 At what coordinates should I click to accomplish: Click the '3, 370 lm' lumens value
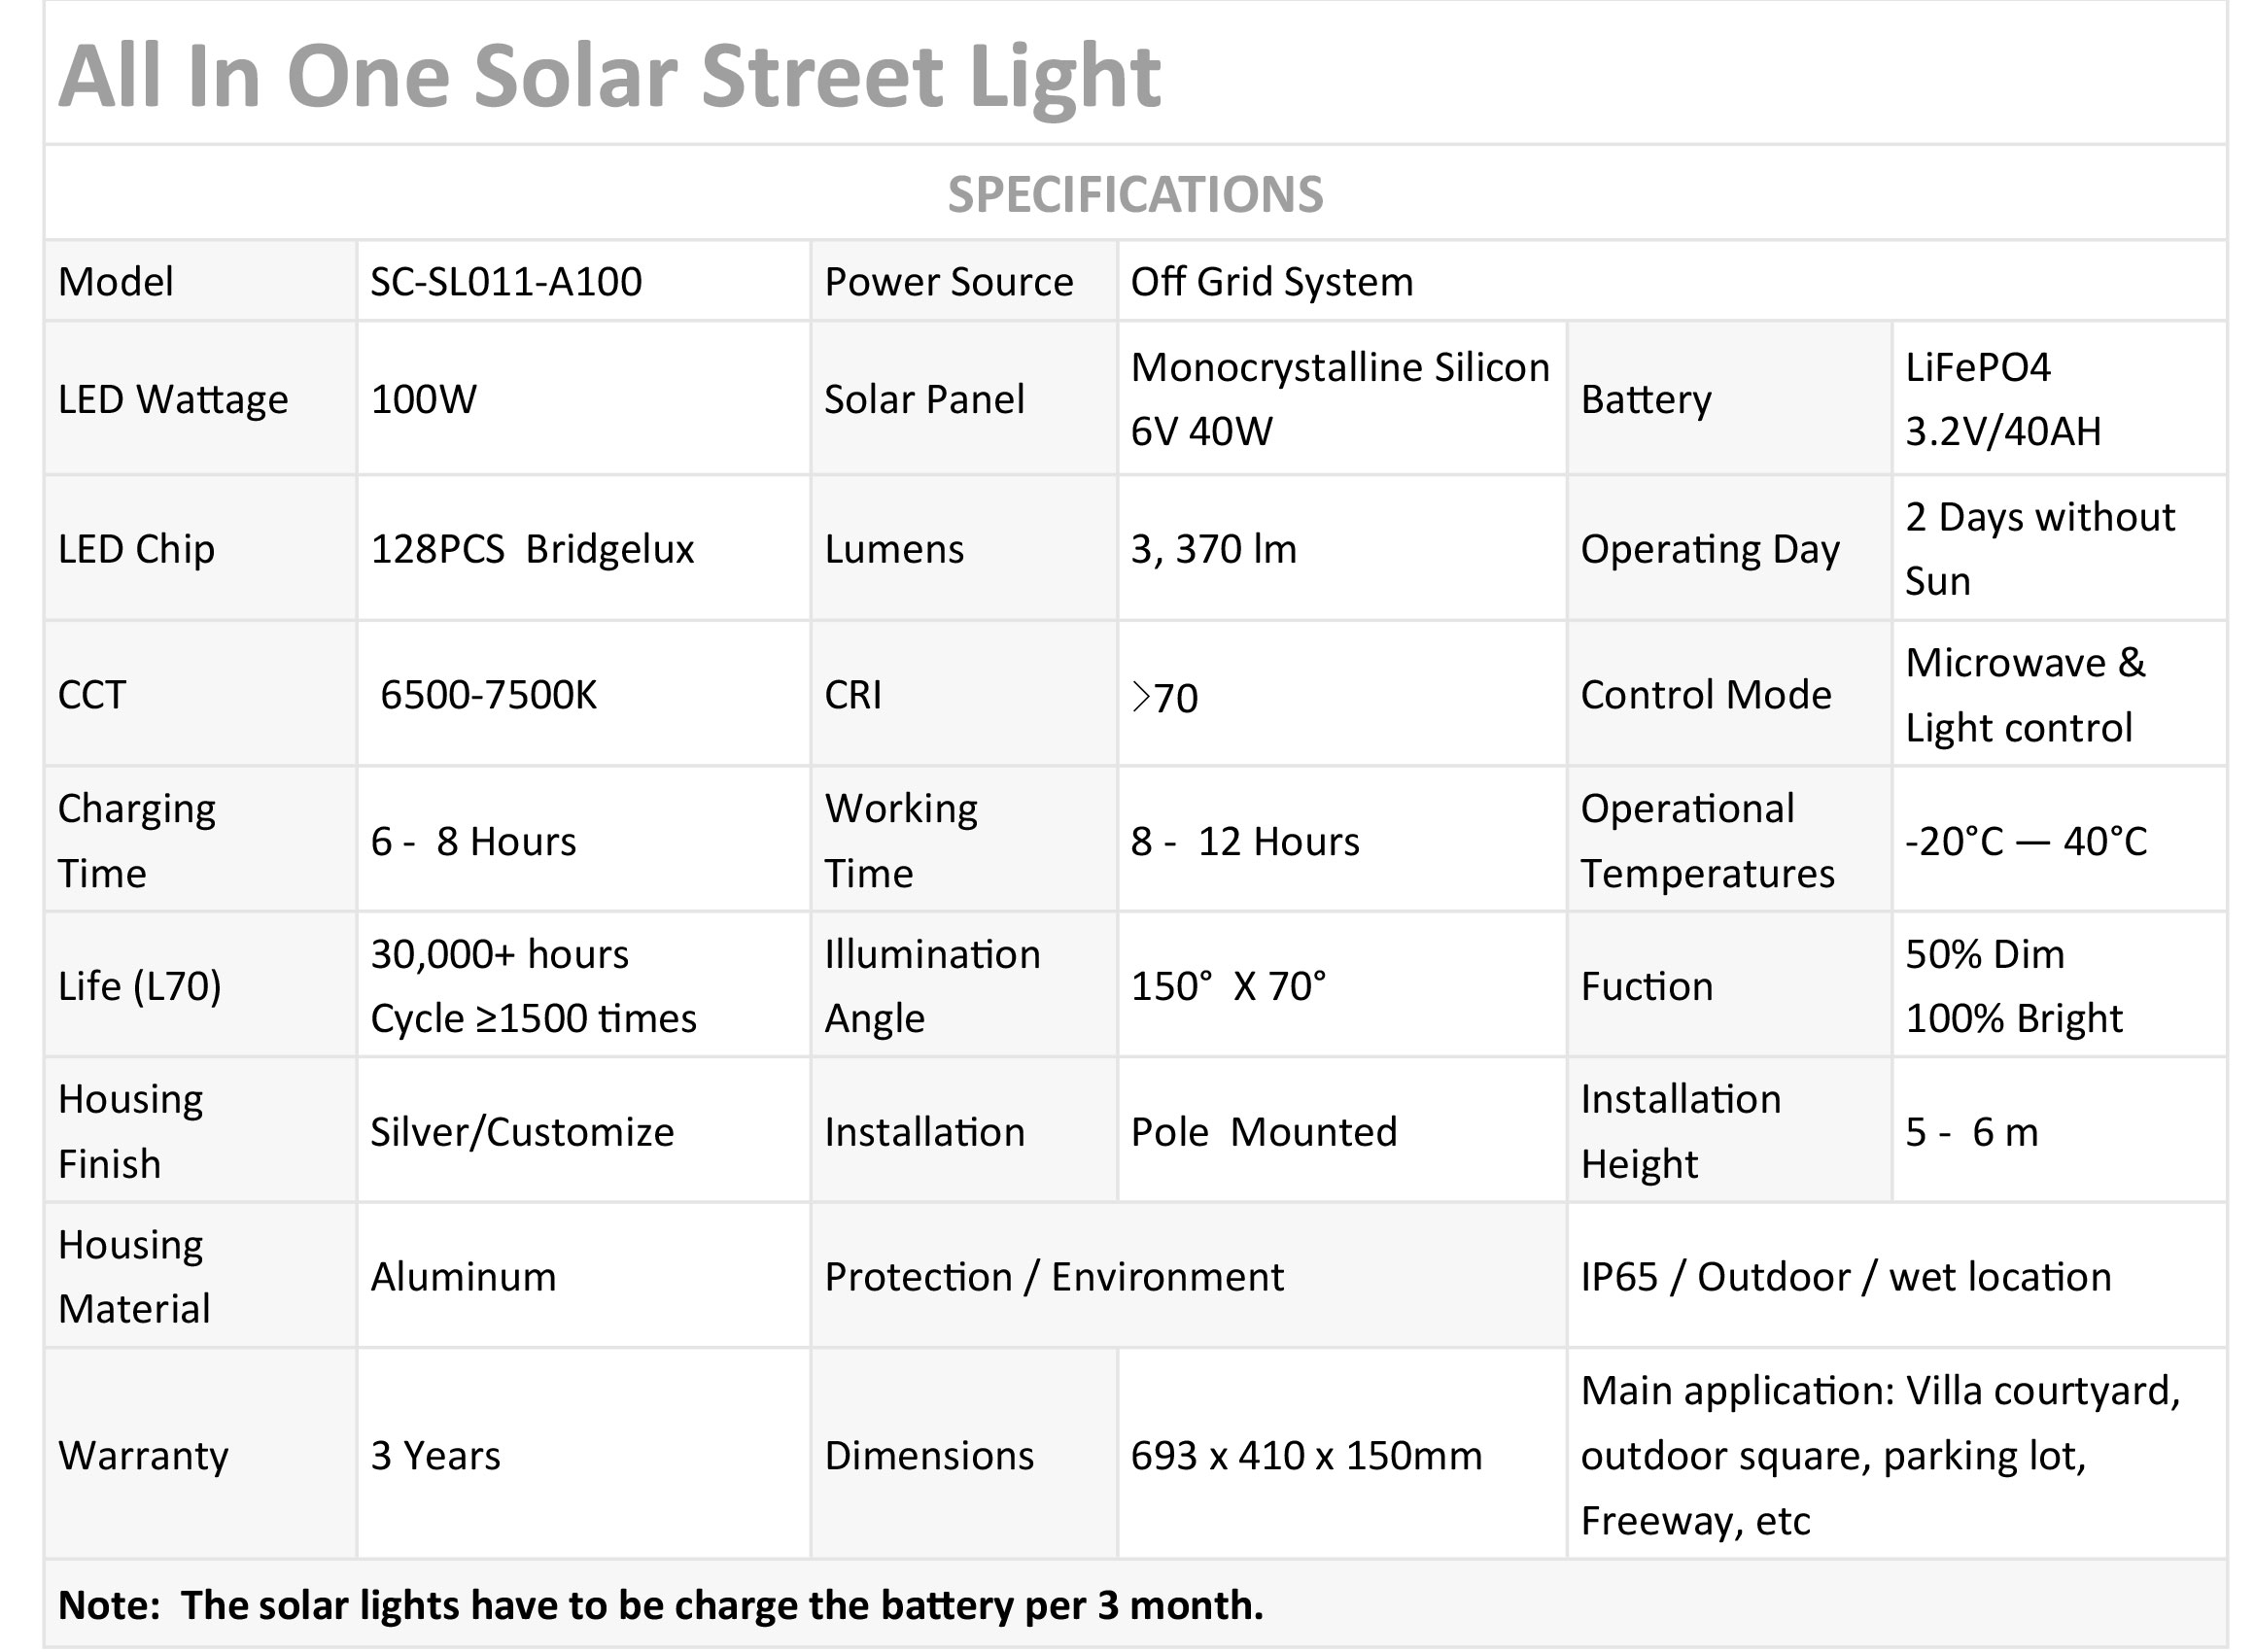(x=1213, y=549)
